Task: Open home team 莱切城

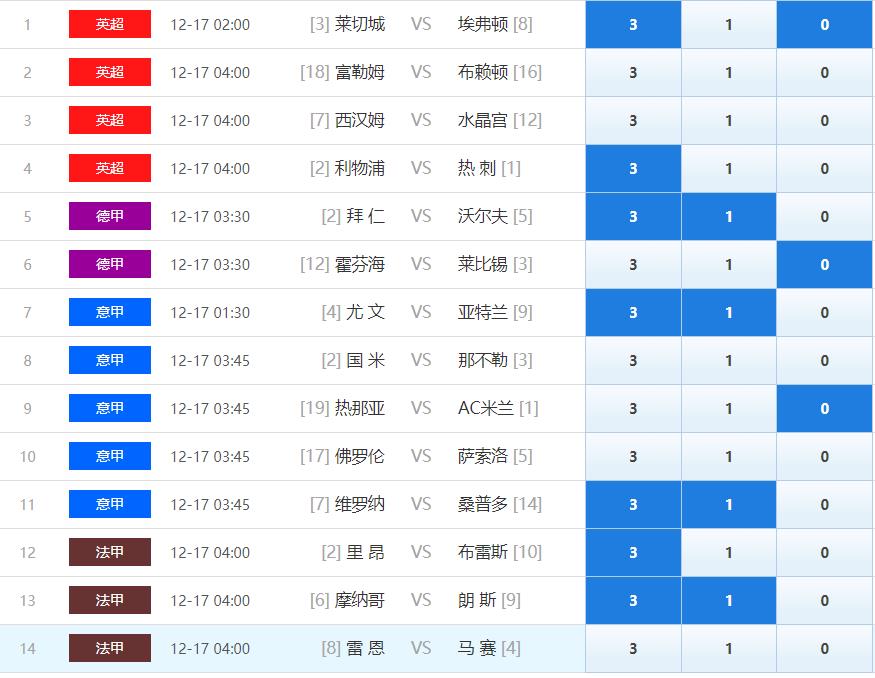Action: (360, 24)
